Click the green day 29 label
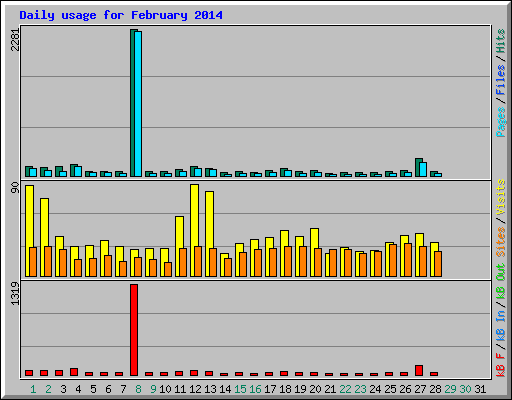 [450, 389]
